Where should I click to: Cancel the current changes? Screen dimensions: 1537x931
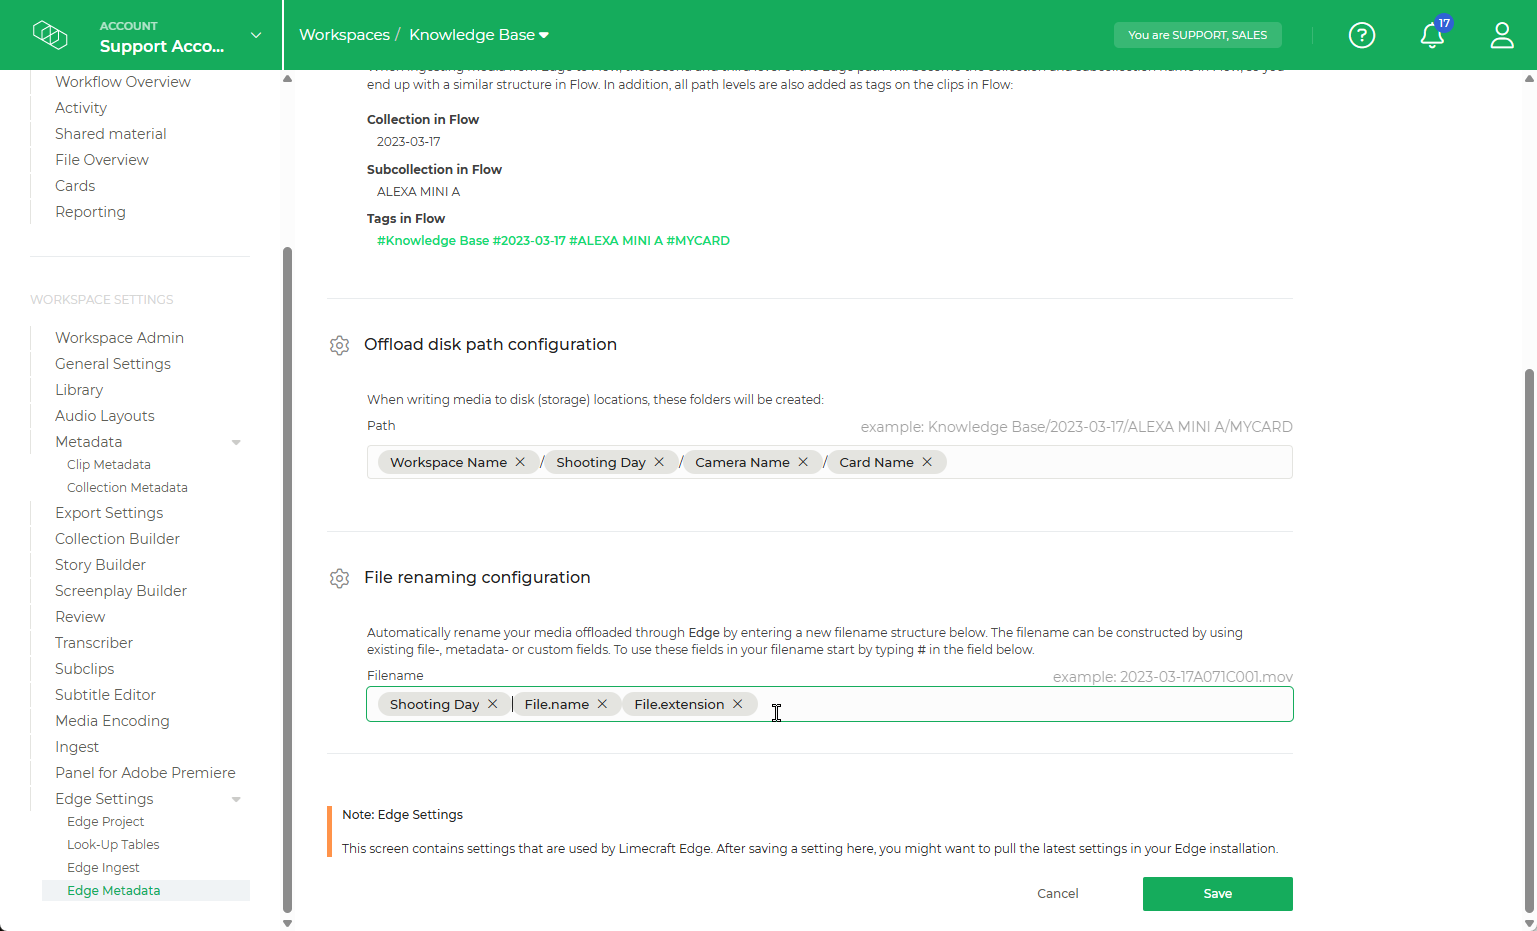1057,893
